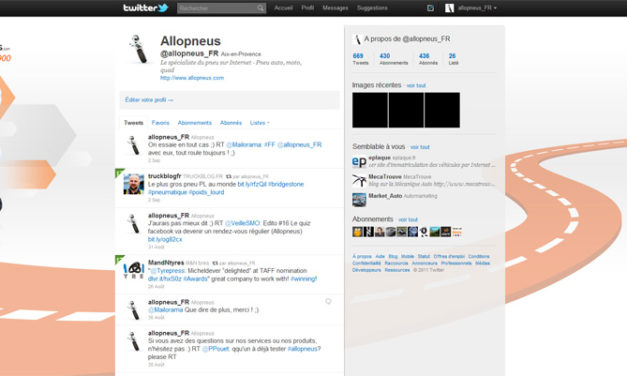Open the #winning hashtag link
Viewport: 627px width, 376px height.
pyautogui.click(x=304, y=279)
